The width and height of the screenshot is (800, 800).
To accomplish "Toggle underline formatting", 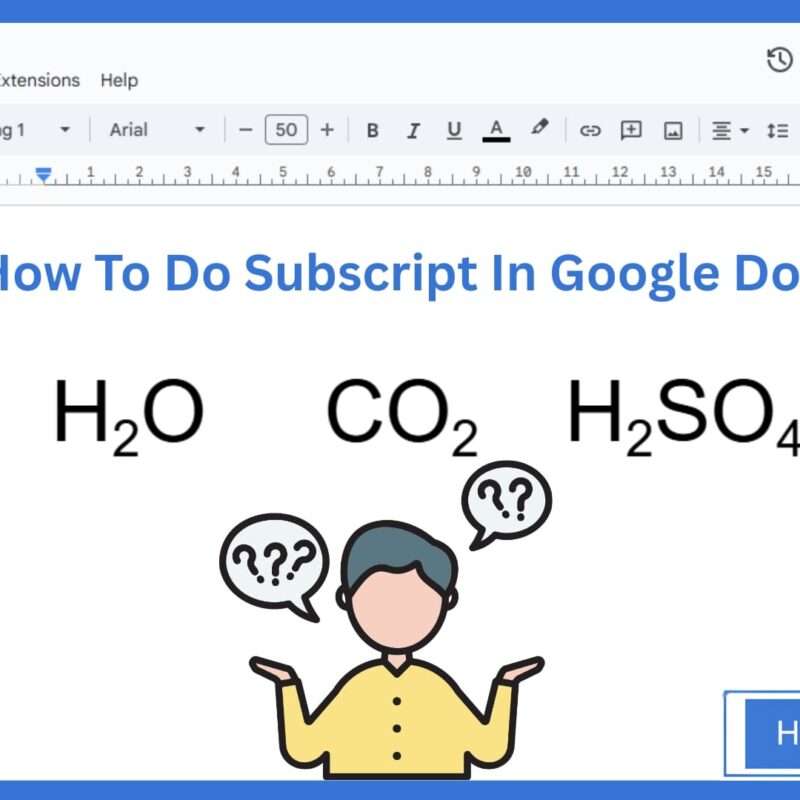I will click(x=454, y=131).
